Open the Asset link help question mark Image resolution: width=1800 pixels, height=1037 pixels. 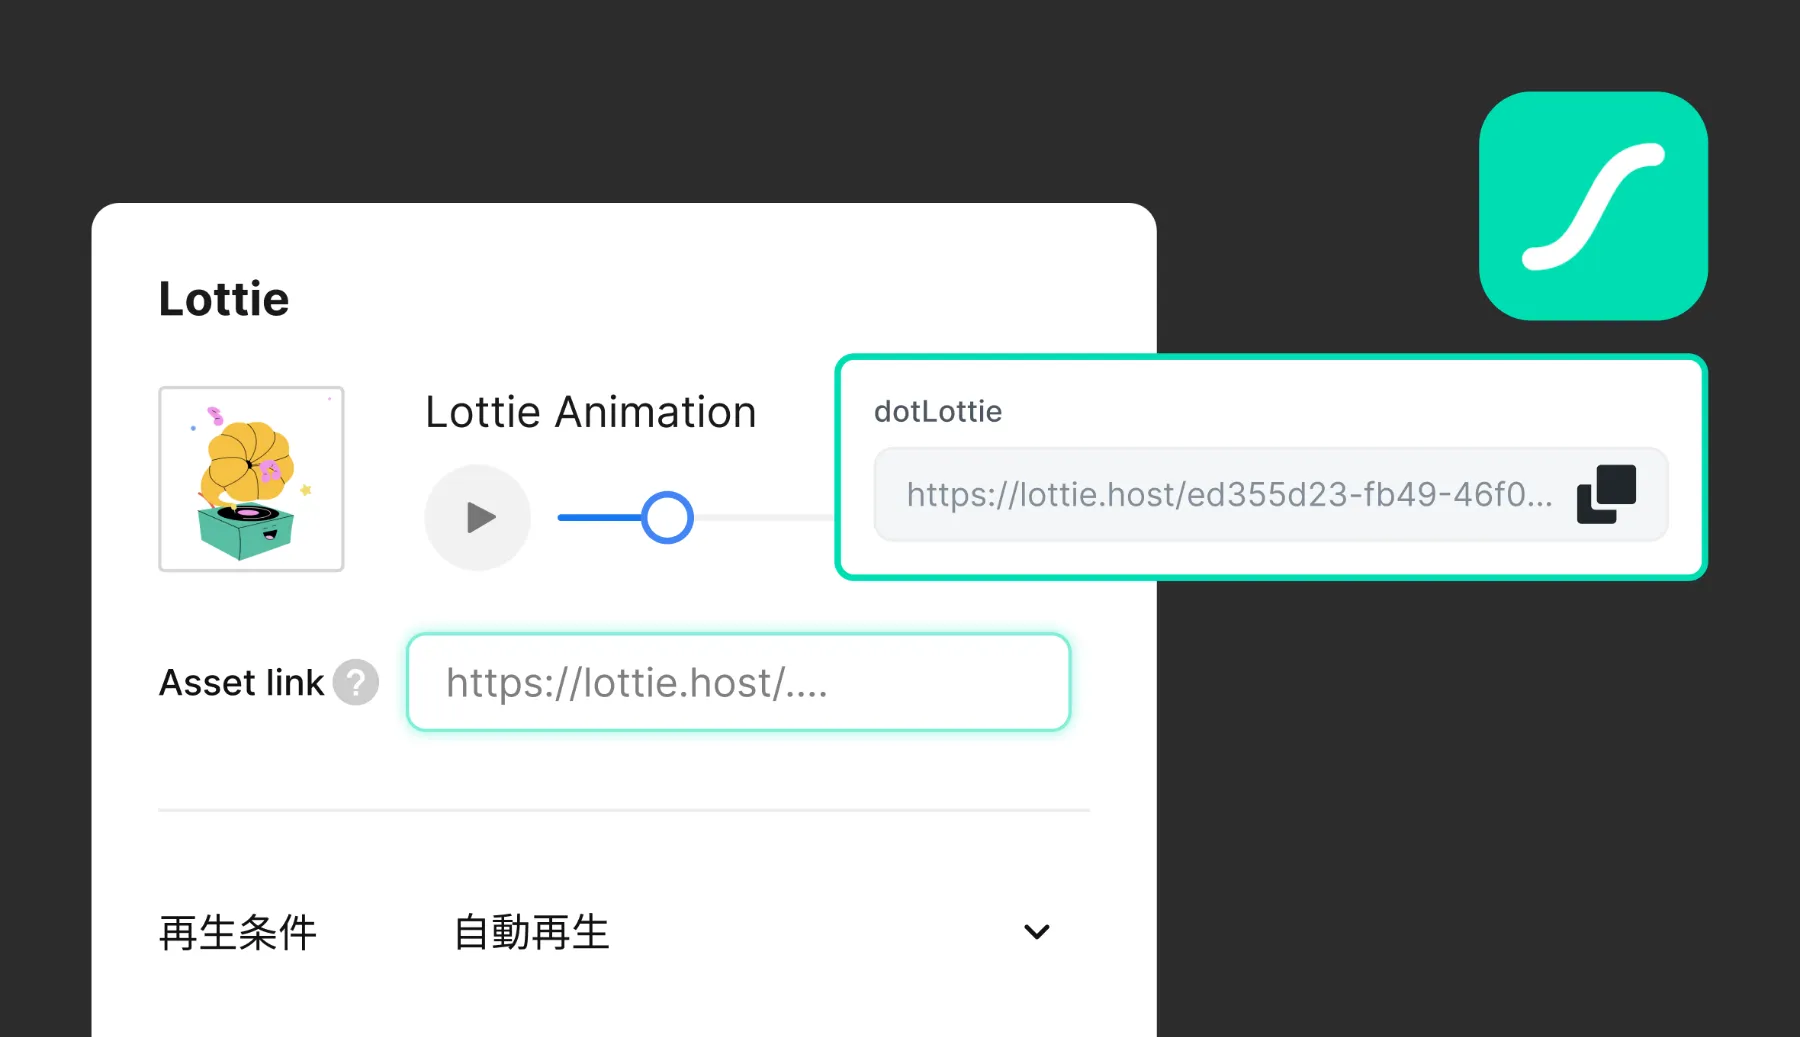coord(356,683)
